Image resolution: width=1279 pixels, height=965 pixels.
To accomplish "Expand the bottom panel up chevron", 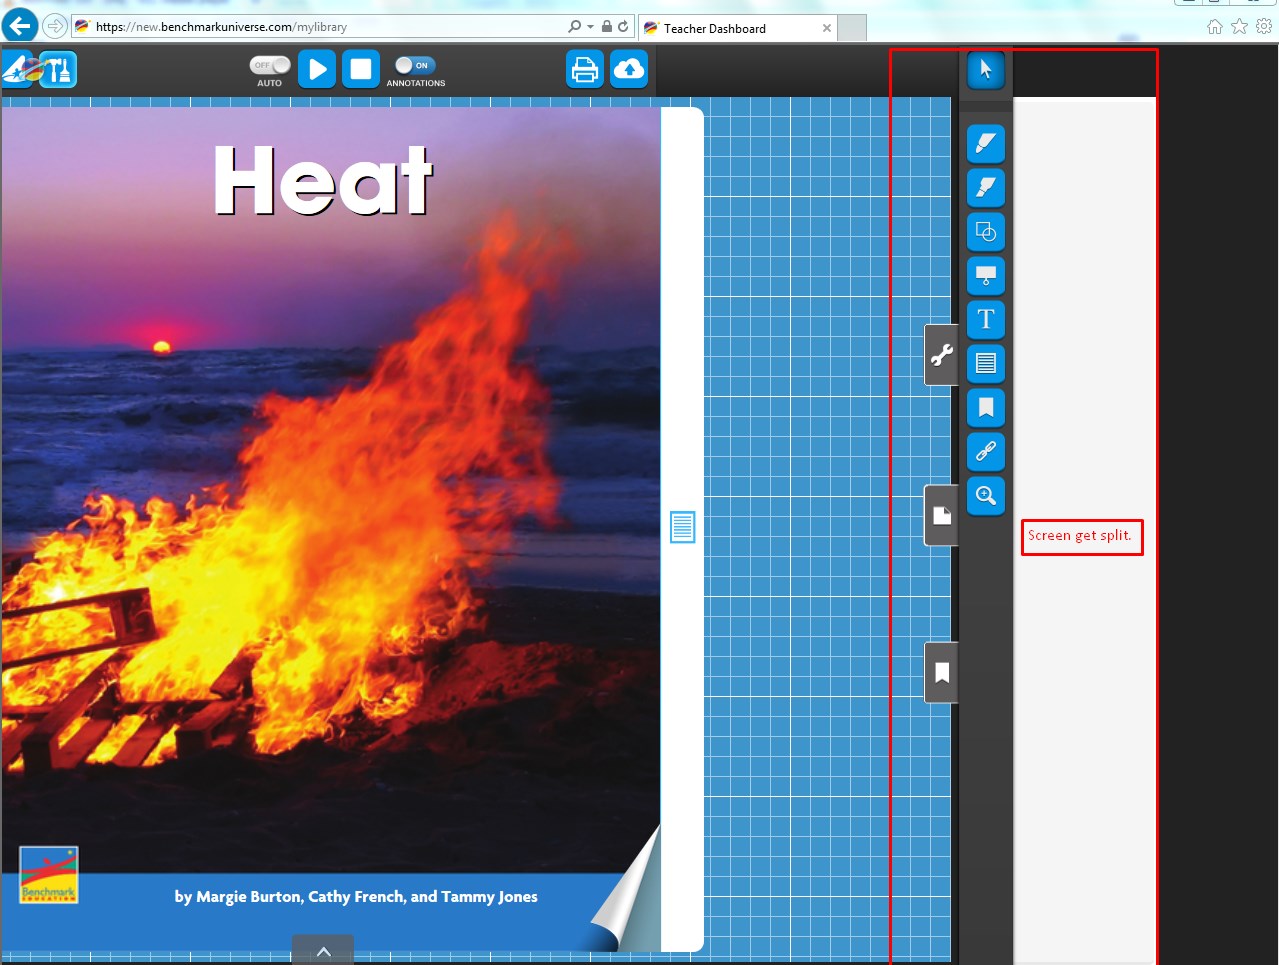I will coord(323,951).
